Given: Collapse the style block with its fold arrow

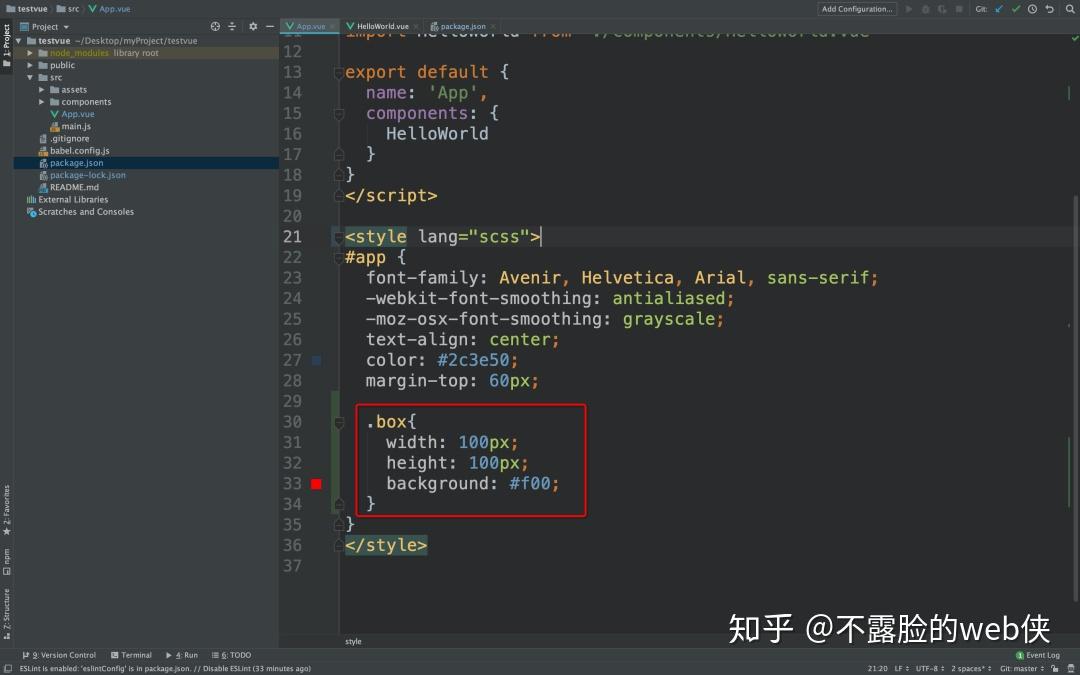Looking at the screenshot, I should pyautogui.click(x=337, y=236).
